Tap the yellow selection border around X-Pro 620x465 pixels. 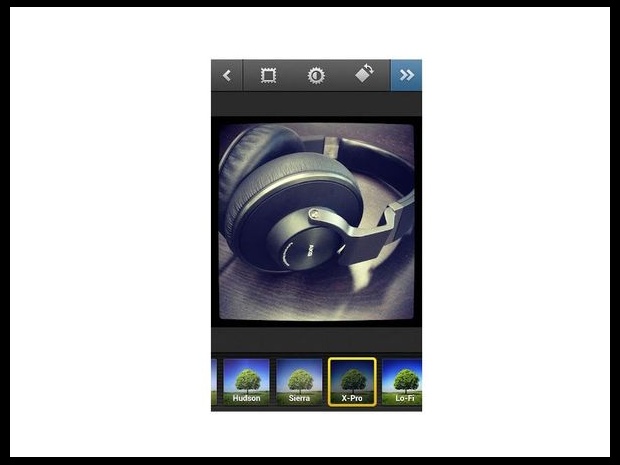pyautogui.click(x=352, y=358)
